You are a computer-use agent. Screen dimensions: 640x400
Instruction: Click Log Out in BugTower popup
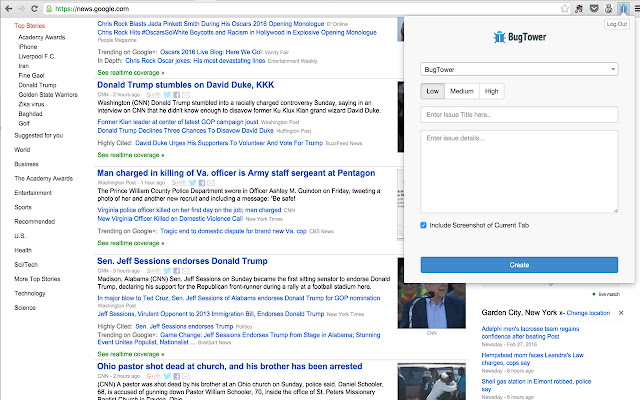coord(616,24)
